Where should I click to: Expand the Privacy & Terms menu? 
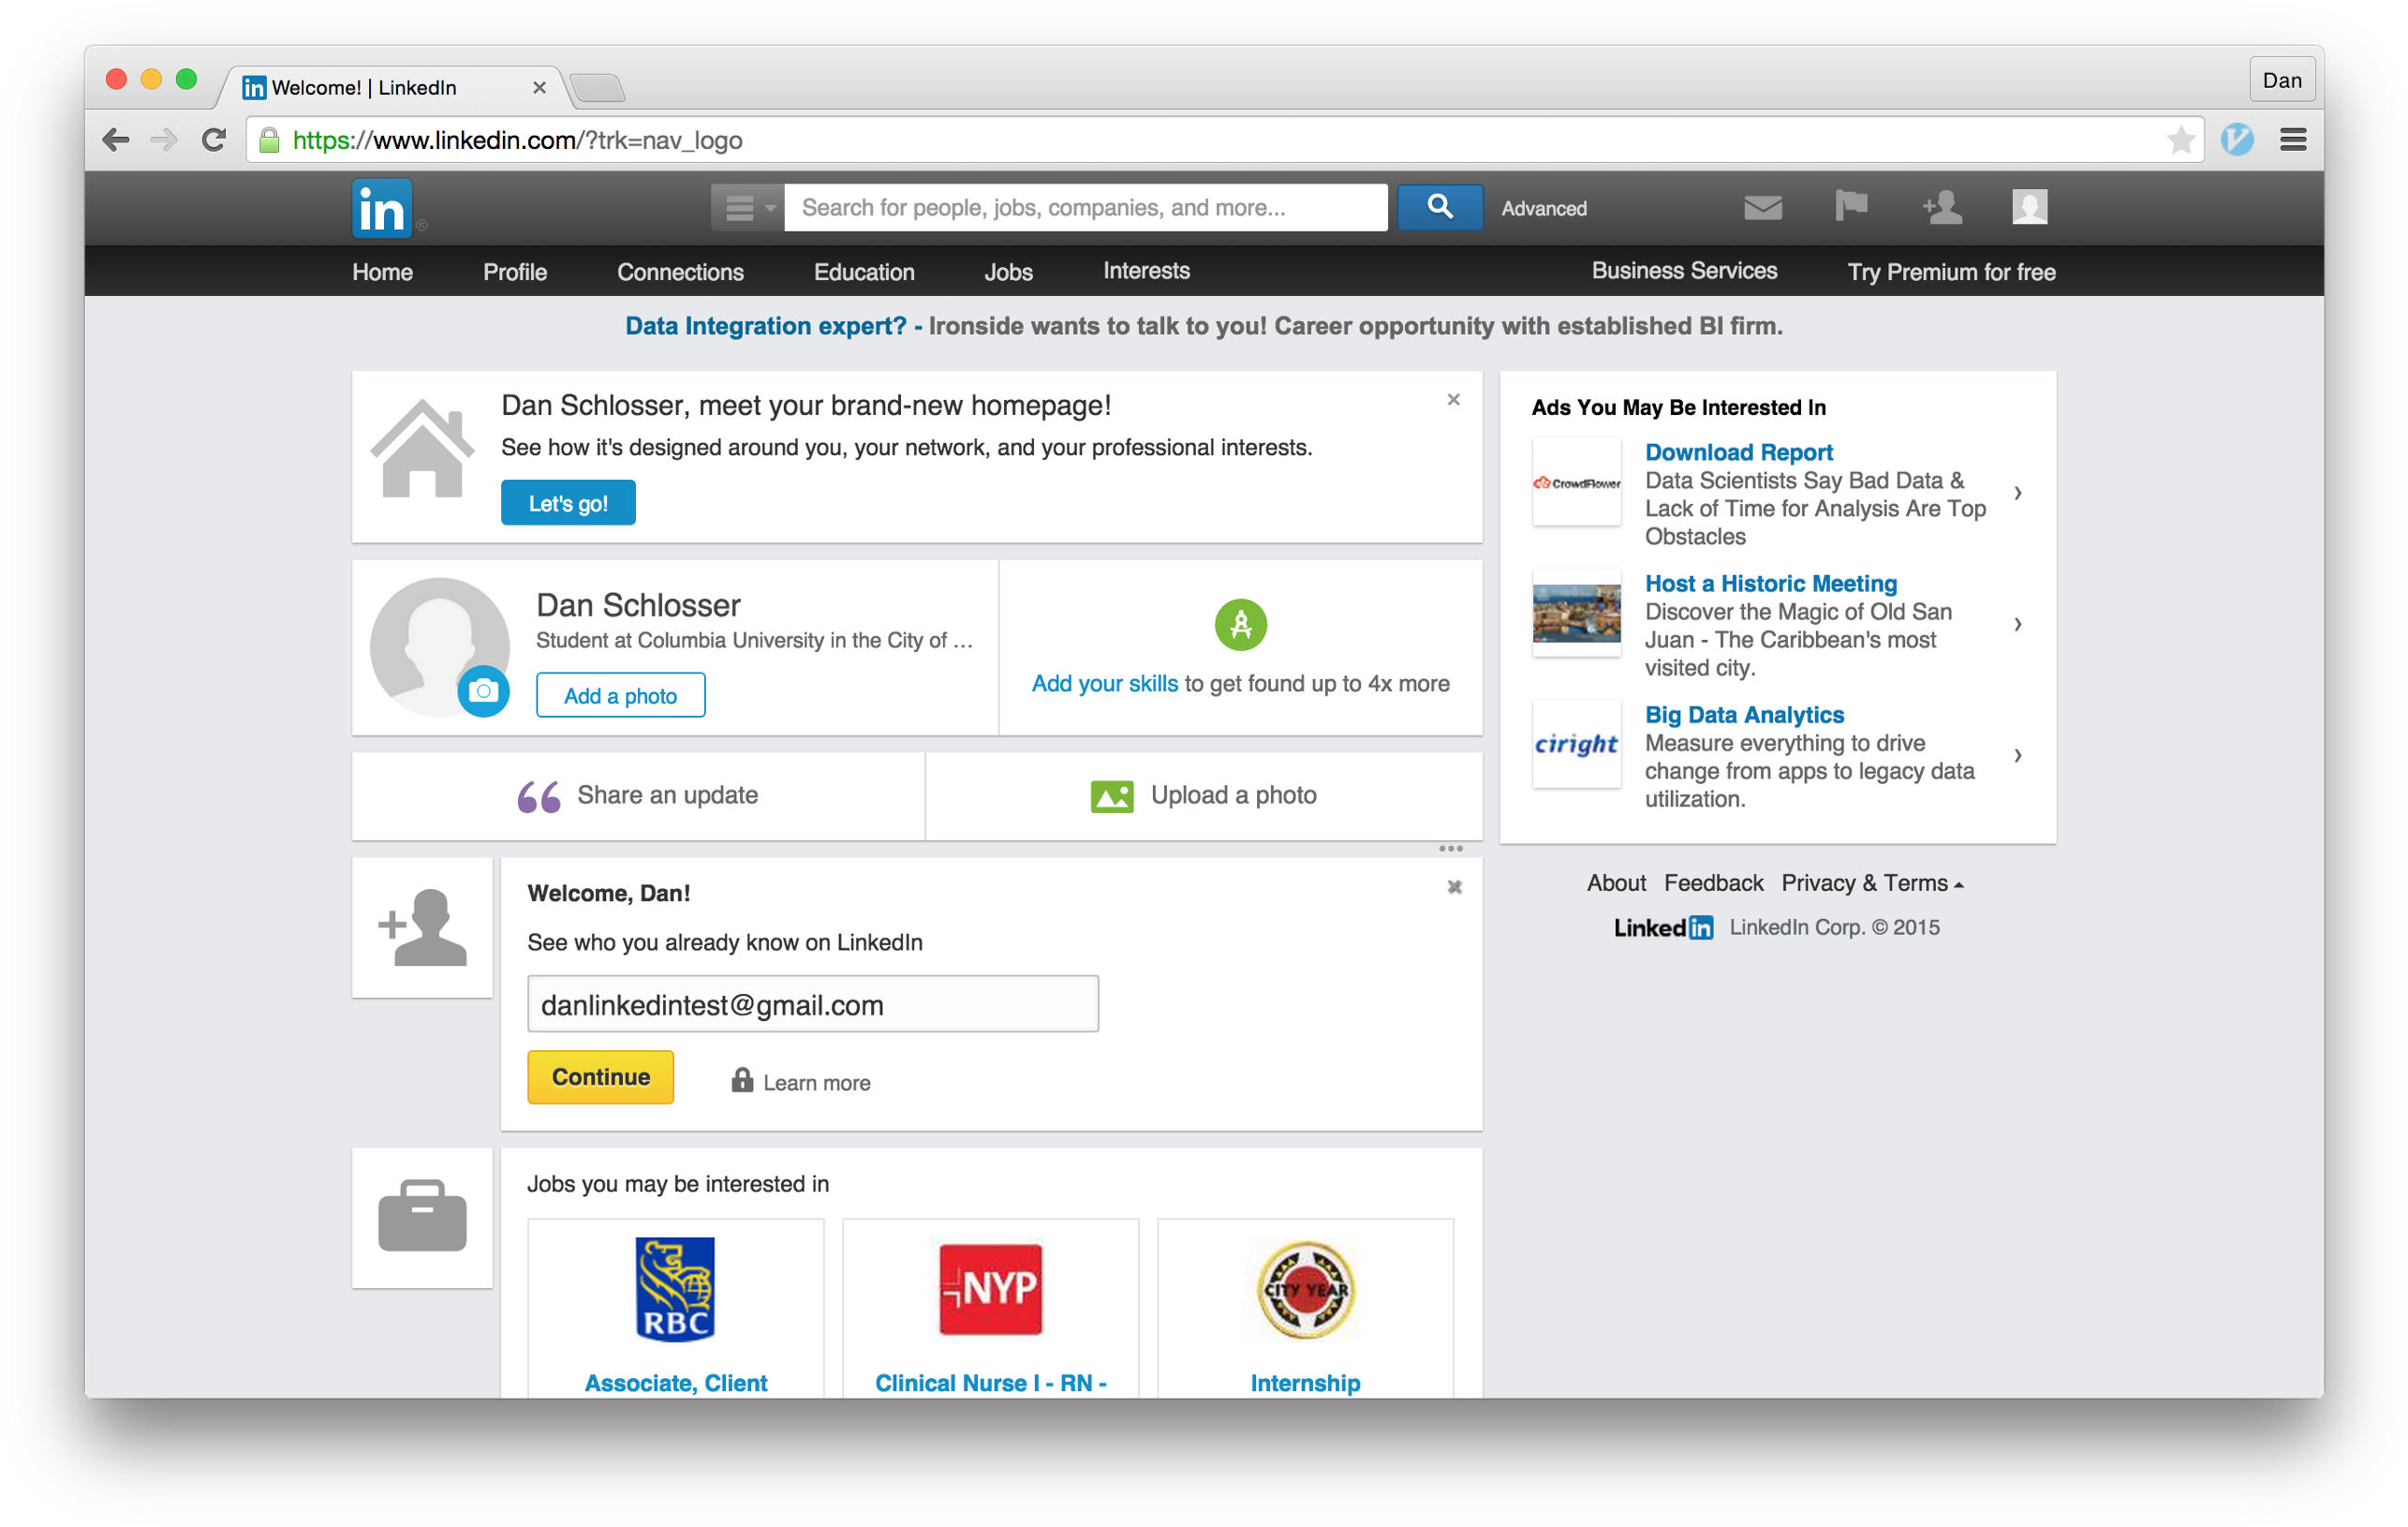[1872, 883]
